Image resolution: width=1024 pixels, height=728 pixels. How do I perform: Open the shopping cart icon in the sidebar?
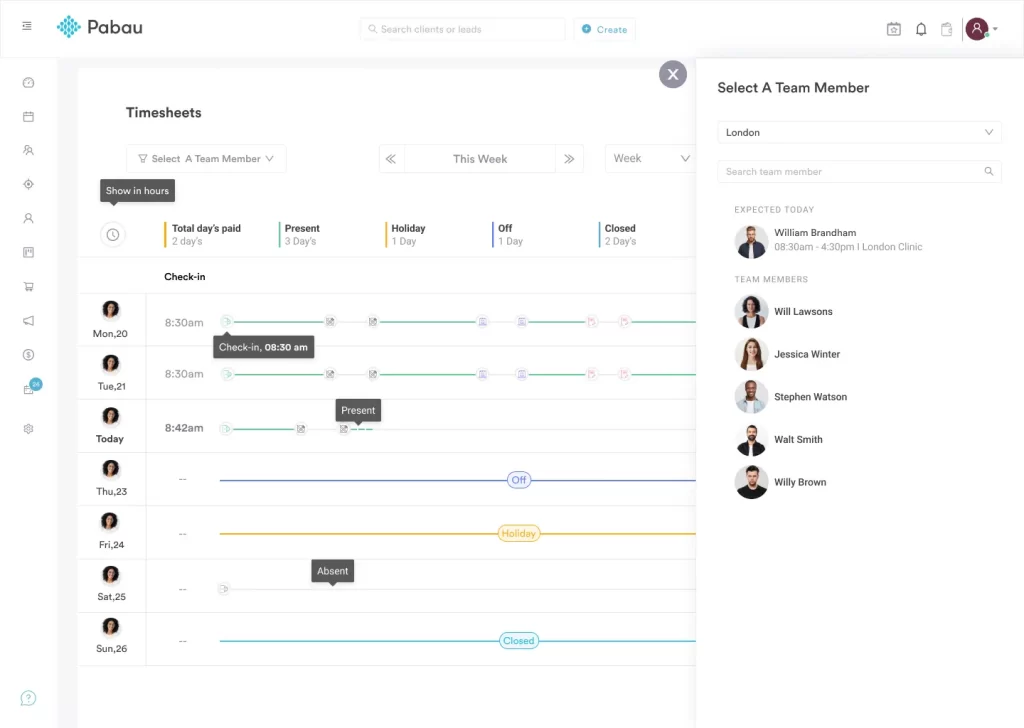28,286
